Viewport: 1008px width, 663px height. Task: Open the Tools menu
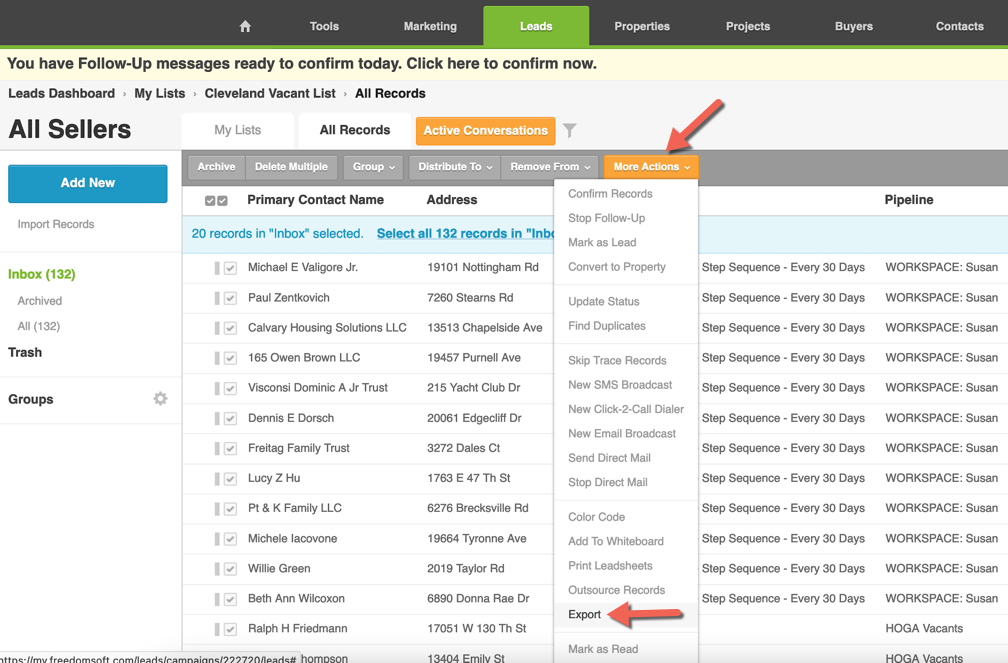pos(324,26)
